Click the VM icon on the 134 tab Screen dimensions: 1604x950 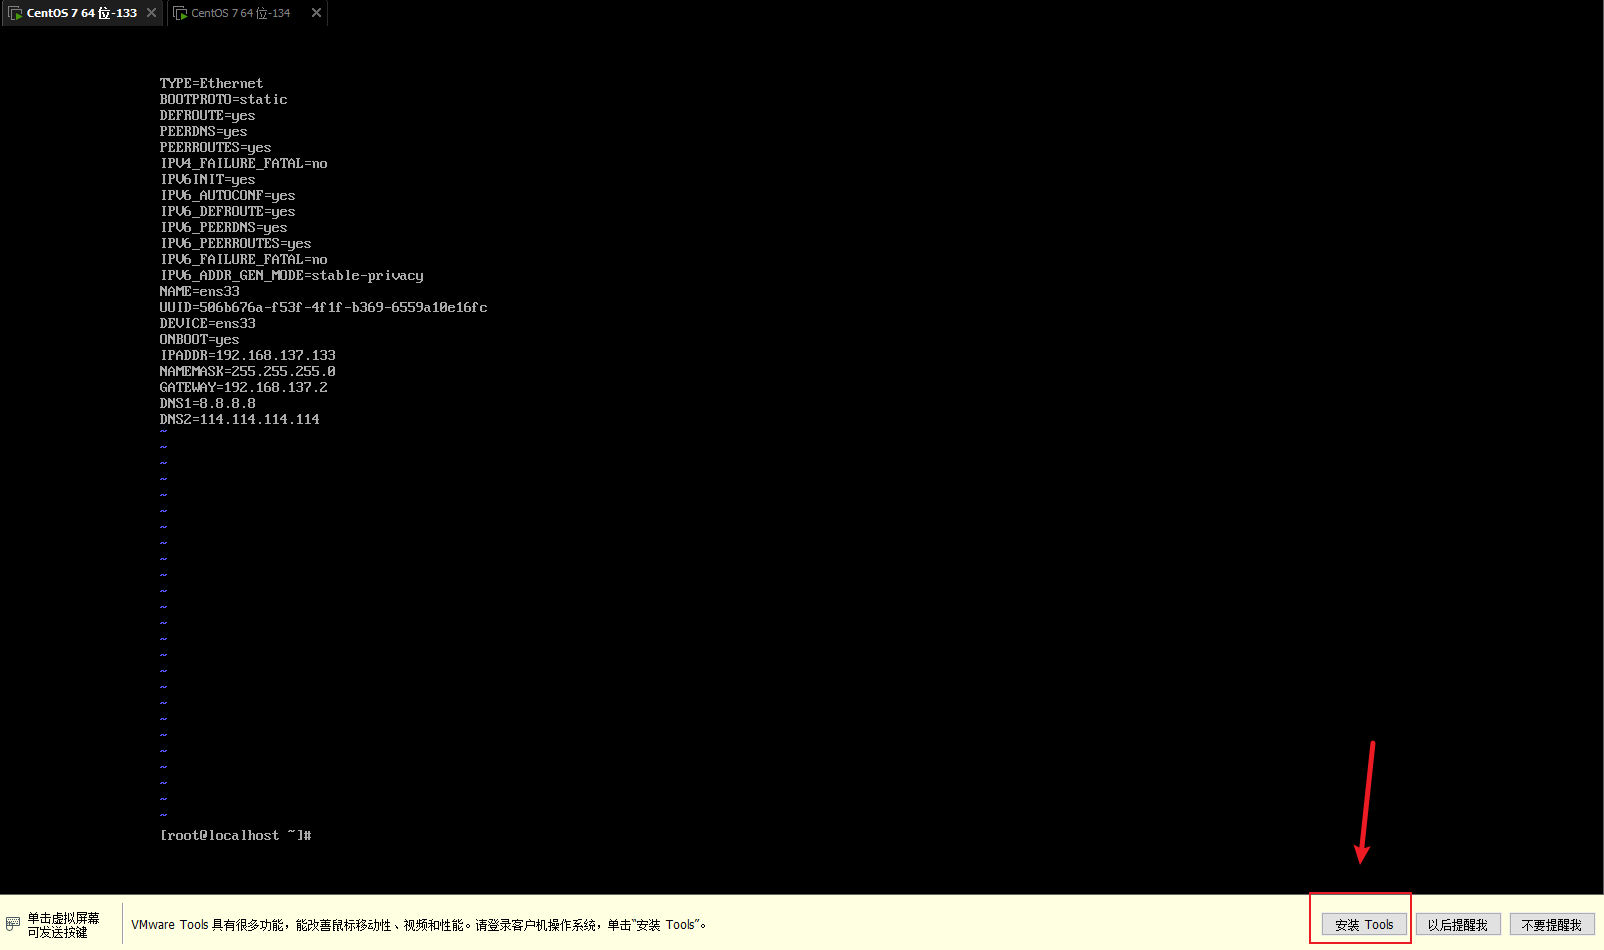coord(180,13)
